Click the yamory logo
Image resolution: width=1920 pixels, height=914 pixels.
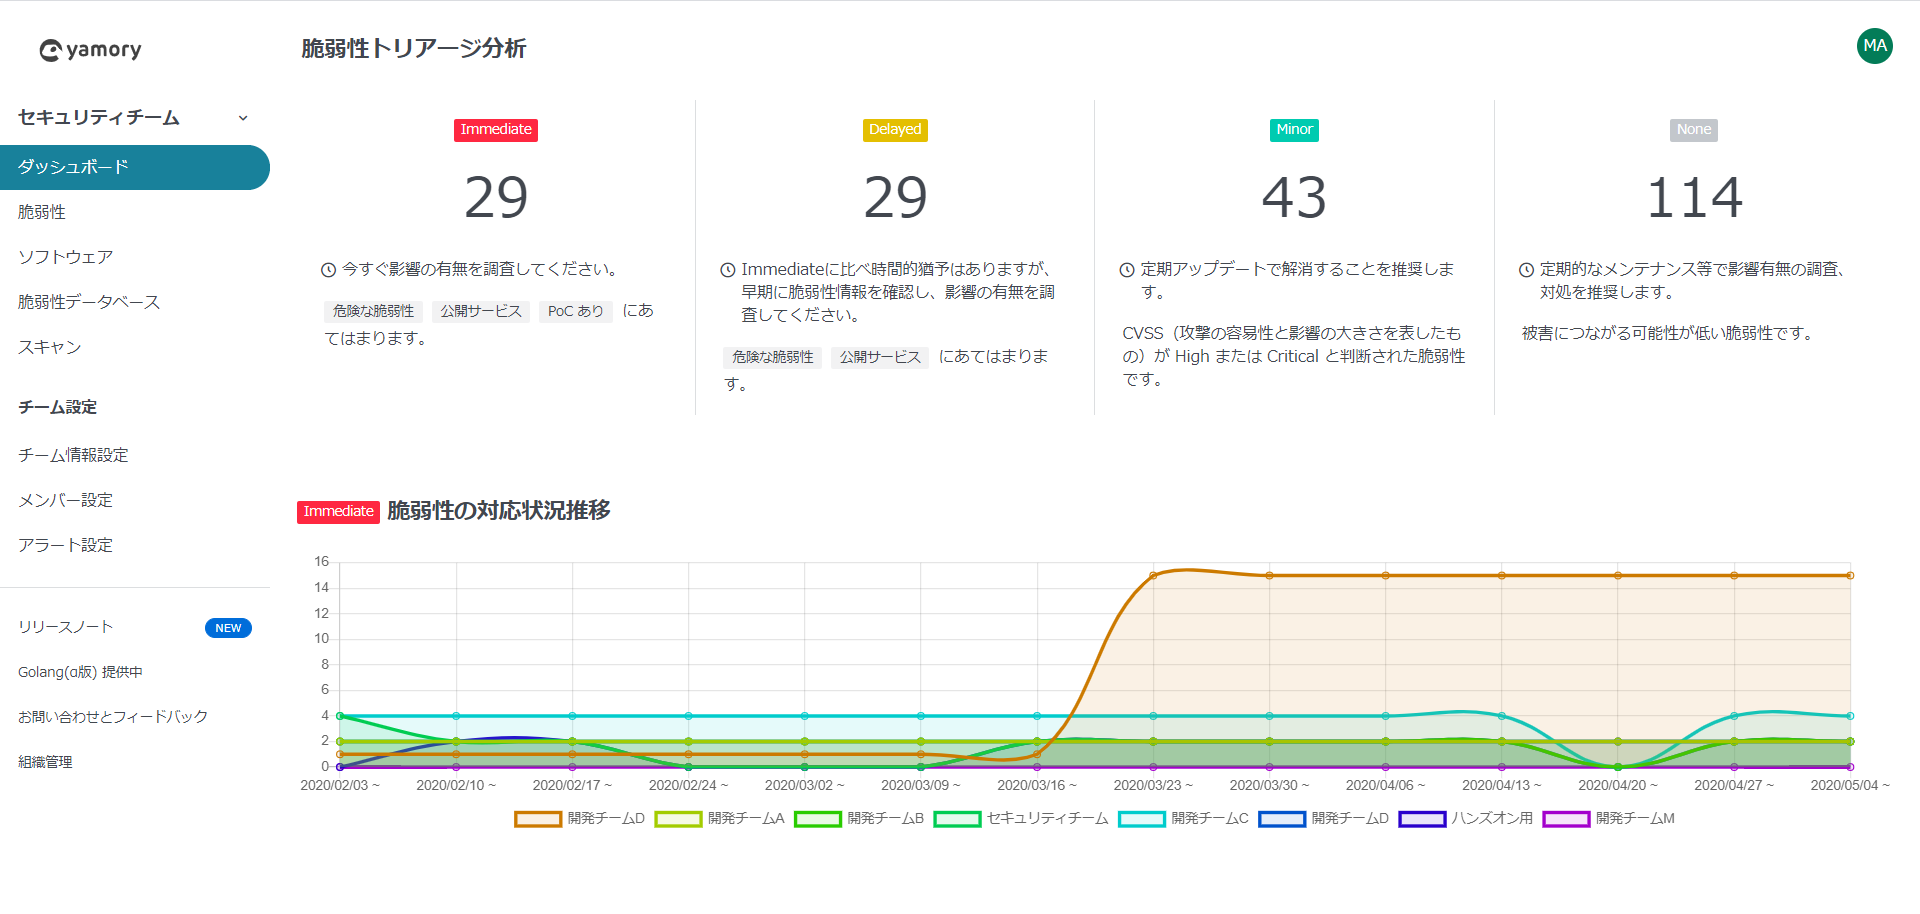pyautogui.click(x=90, y=50)
